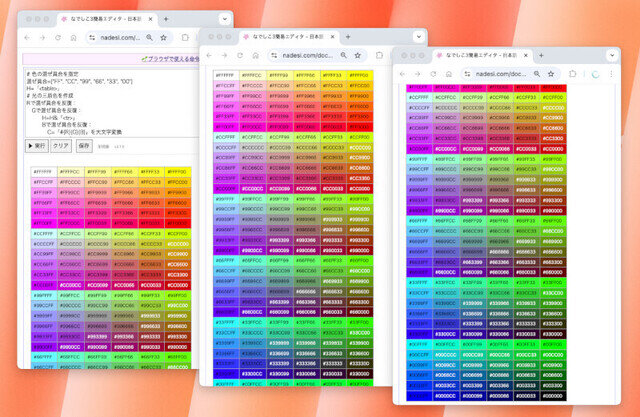640x417 pixels.
Task: Click forward arrow in middle window
Action: pyautogui.click(x=224, y=55)
